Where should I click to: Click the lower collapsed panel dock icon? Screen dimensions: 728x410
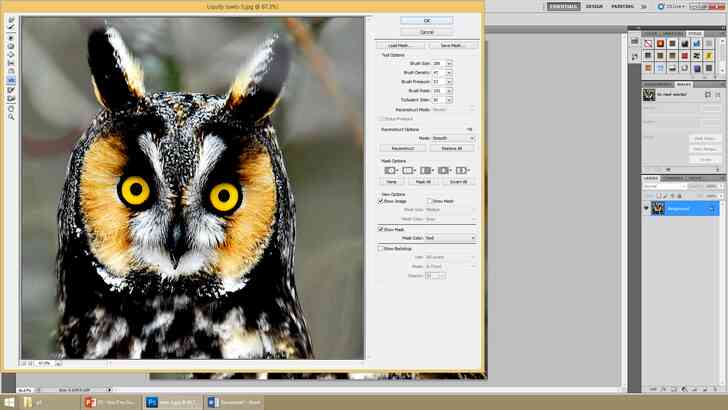click(x=635, y=57)
